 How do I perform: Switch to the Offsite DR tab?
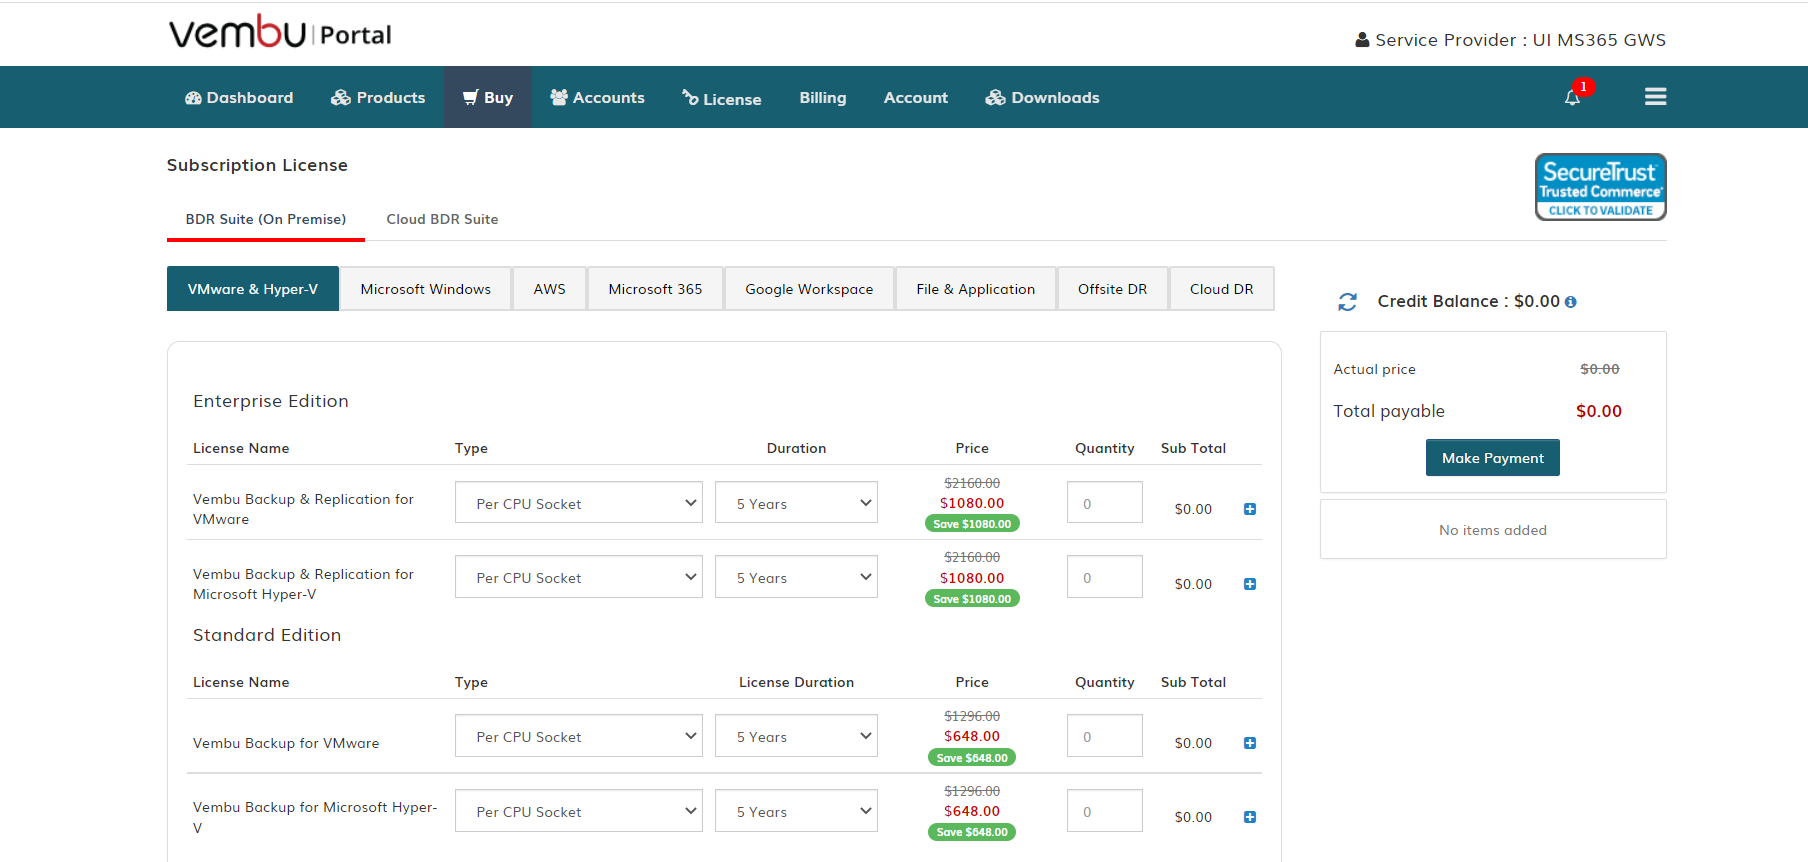(1113, 289)
